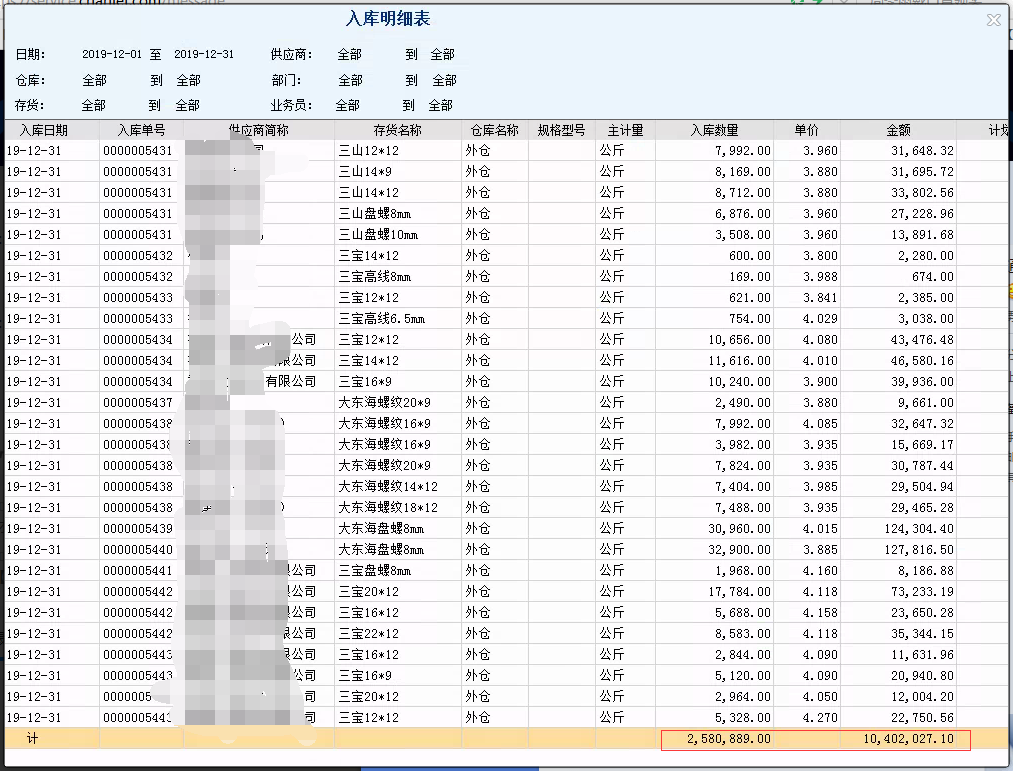Select the item cell 三山盘螺8mm
The image size is (1013, 771).
coord(375,214)
